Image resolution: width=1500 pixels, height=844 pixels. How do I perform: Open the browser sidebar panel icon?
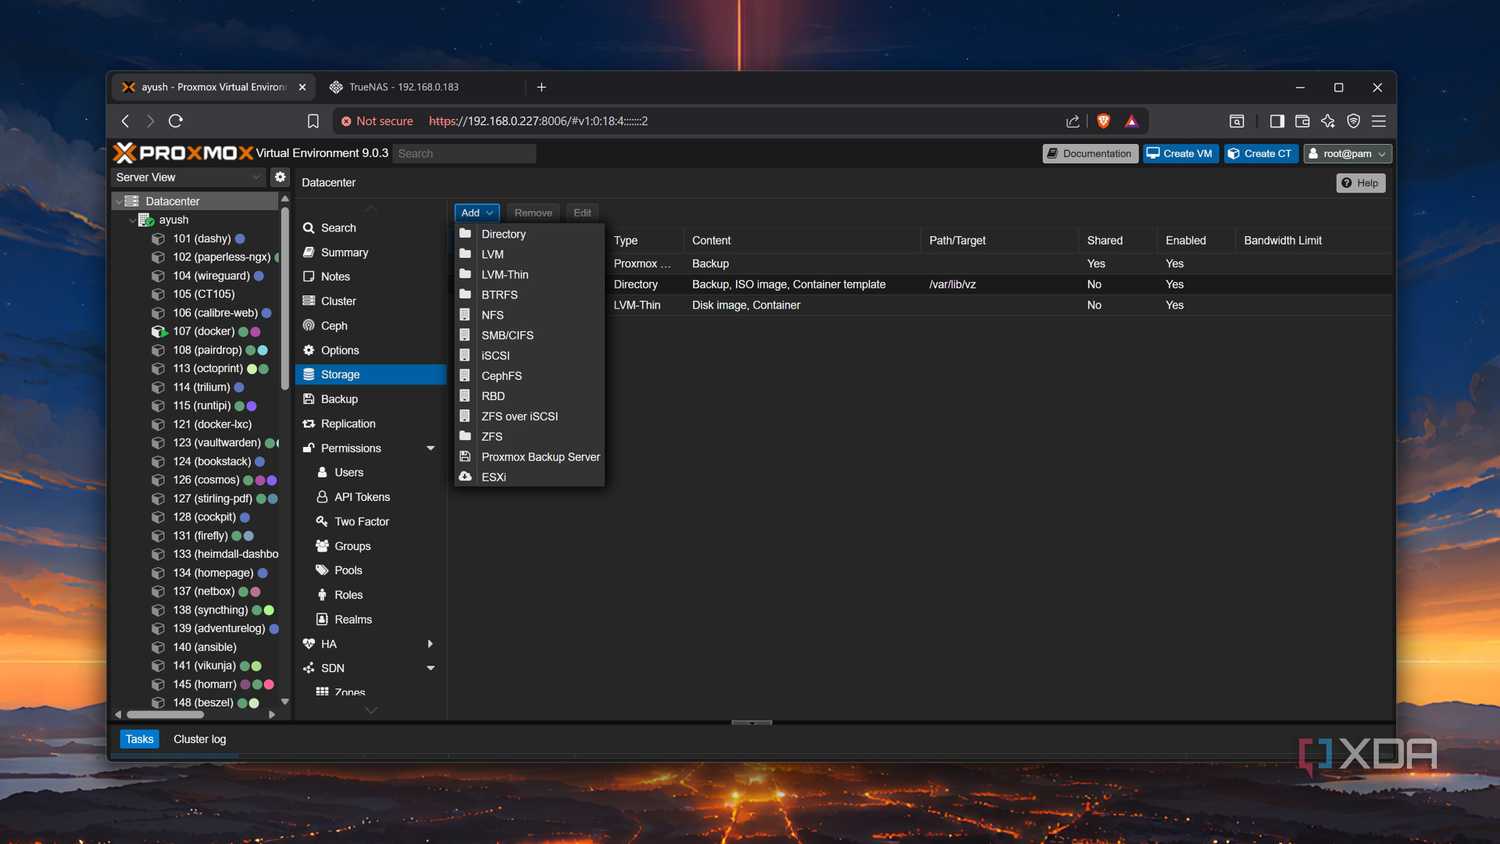pos(1277,121)
